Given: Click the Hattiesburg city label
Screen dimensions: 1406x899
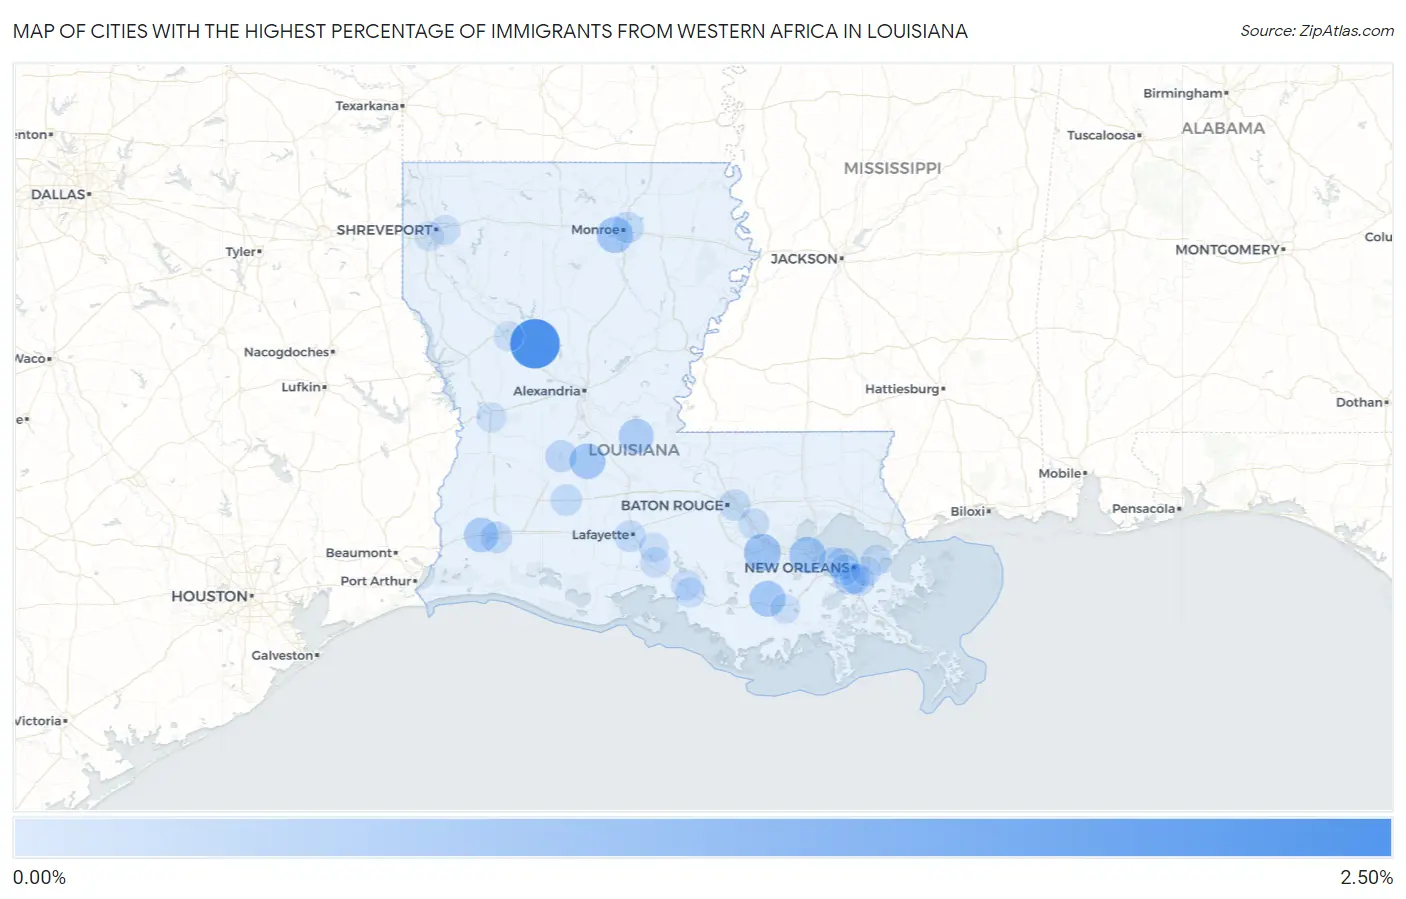Looking at the screenshot, I should (902, 389).
